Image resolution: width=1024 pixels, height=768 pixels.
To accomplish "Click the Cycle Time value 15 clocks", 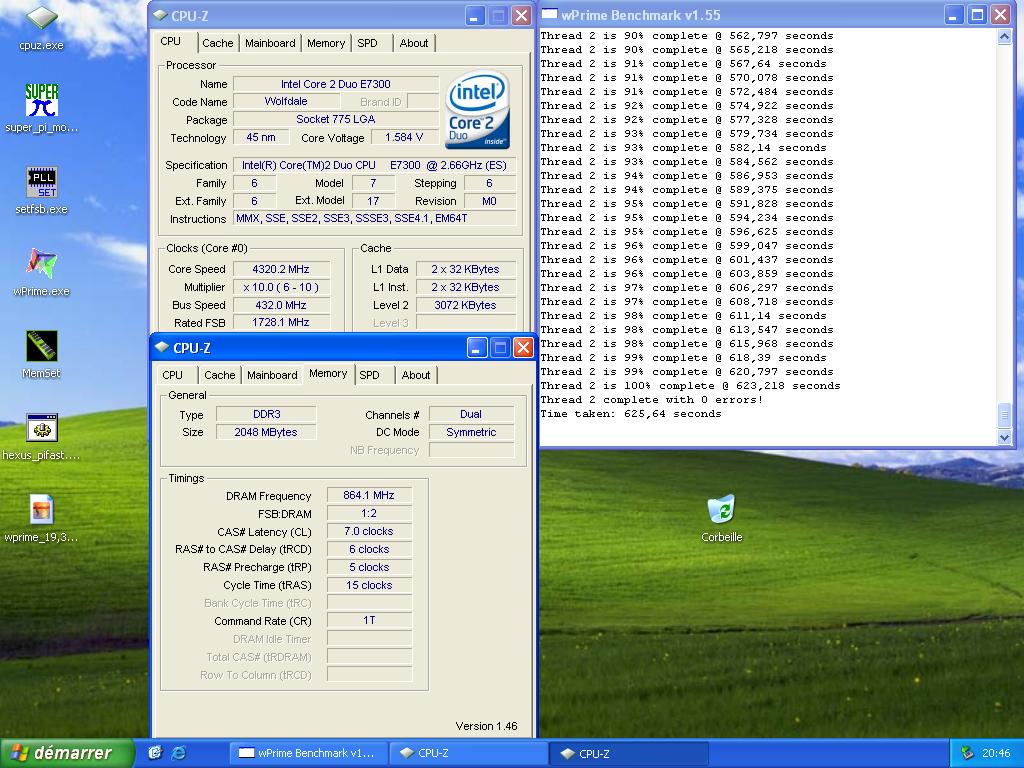I will 369,585.
